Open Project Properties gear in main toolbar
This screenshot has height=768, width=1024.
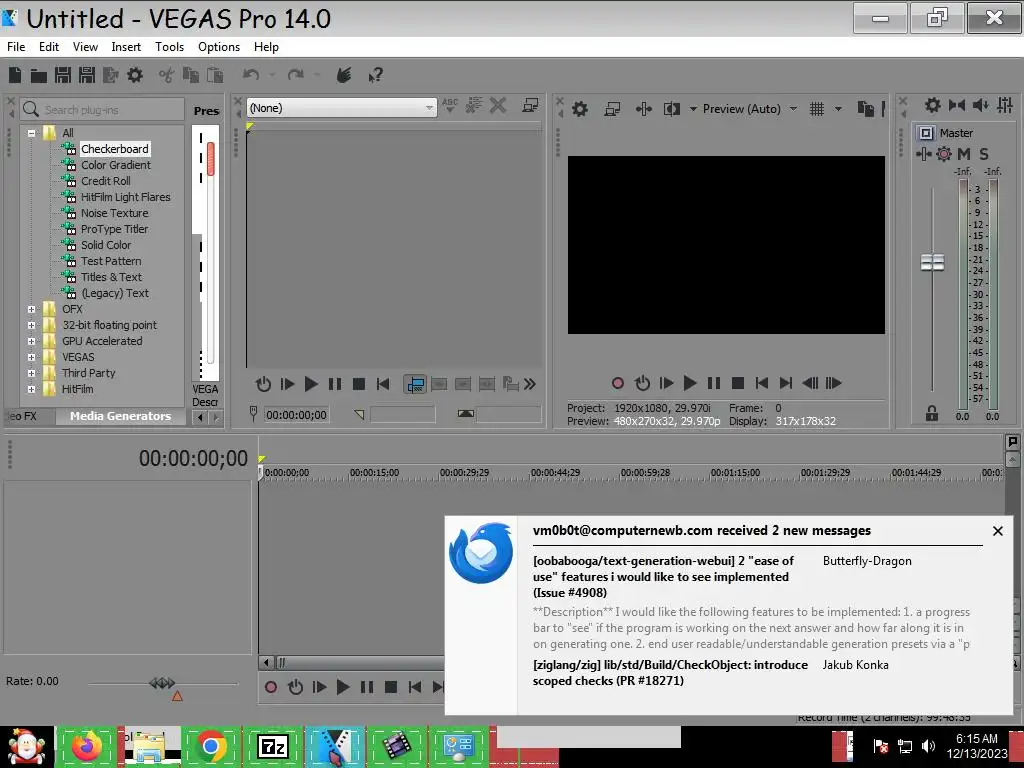(x=135, y=75)
